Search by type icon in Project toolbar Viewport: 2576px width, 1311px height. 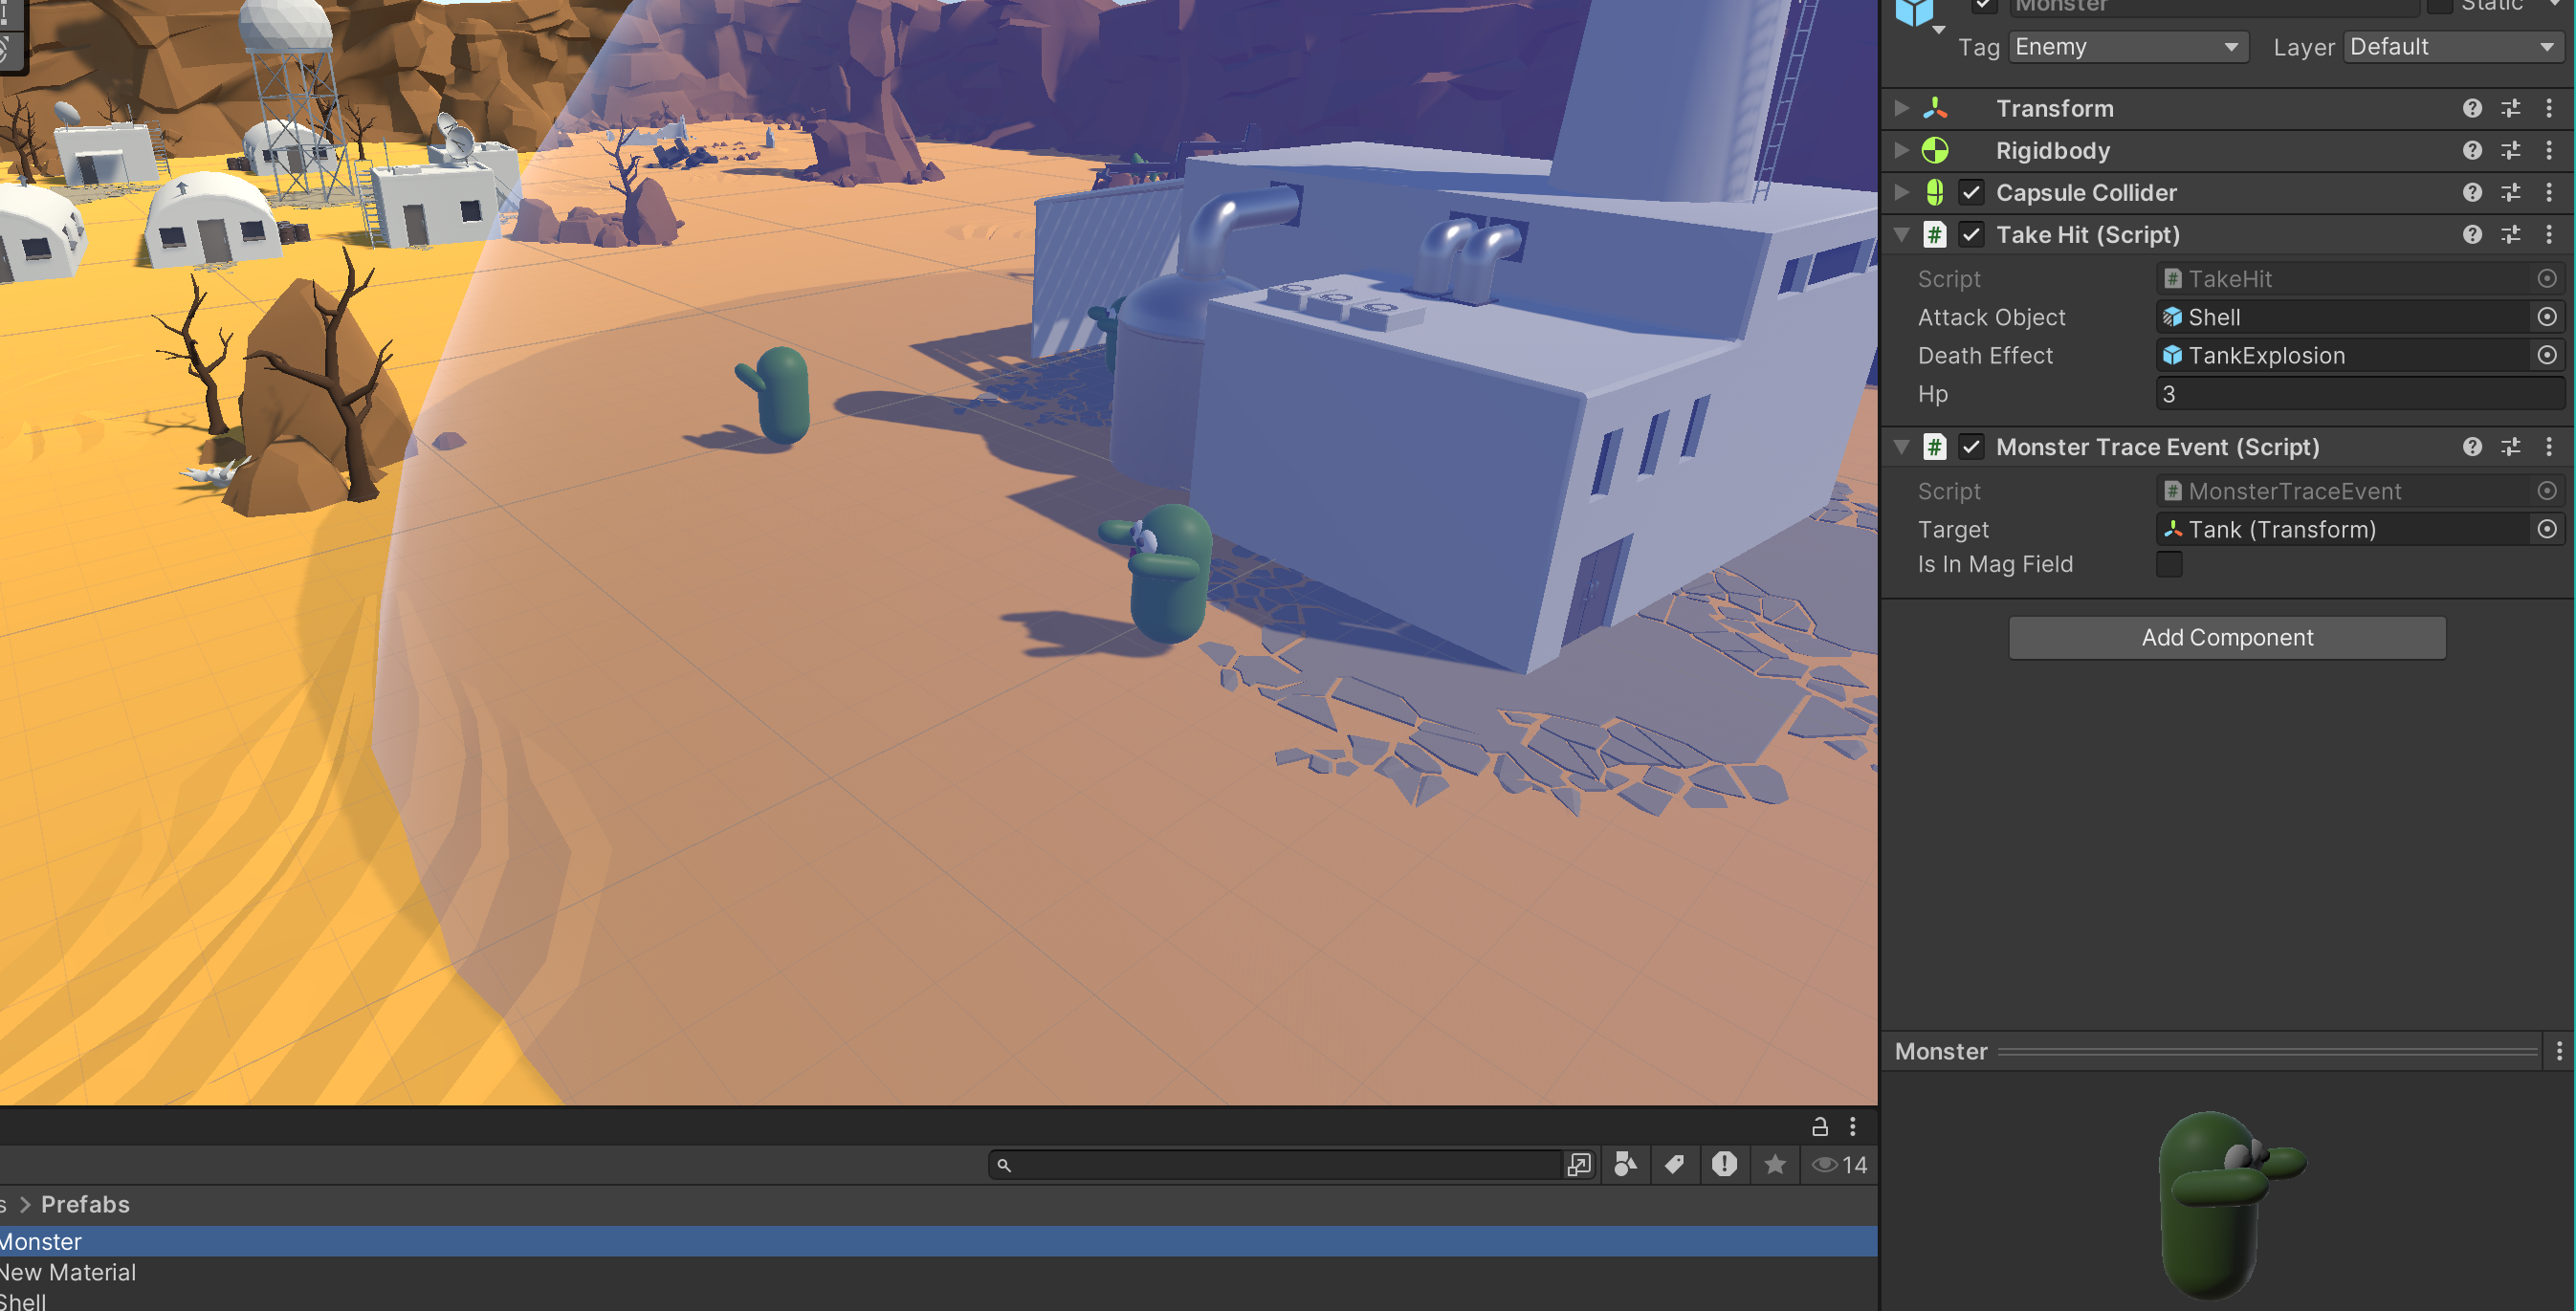(x=1625, y=1164)
